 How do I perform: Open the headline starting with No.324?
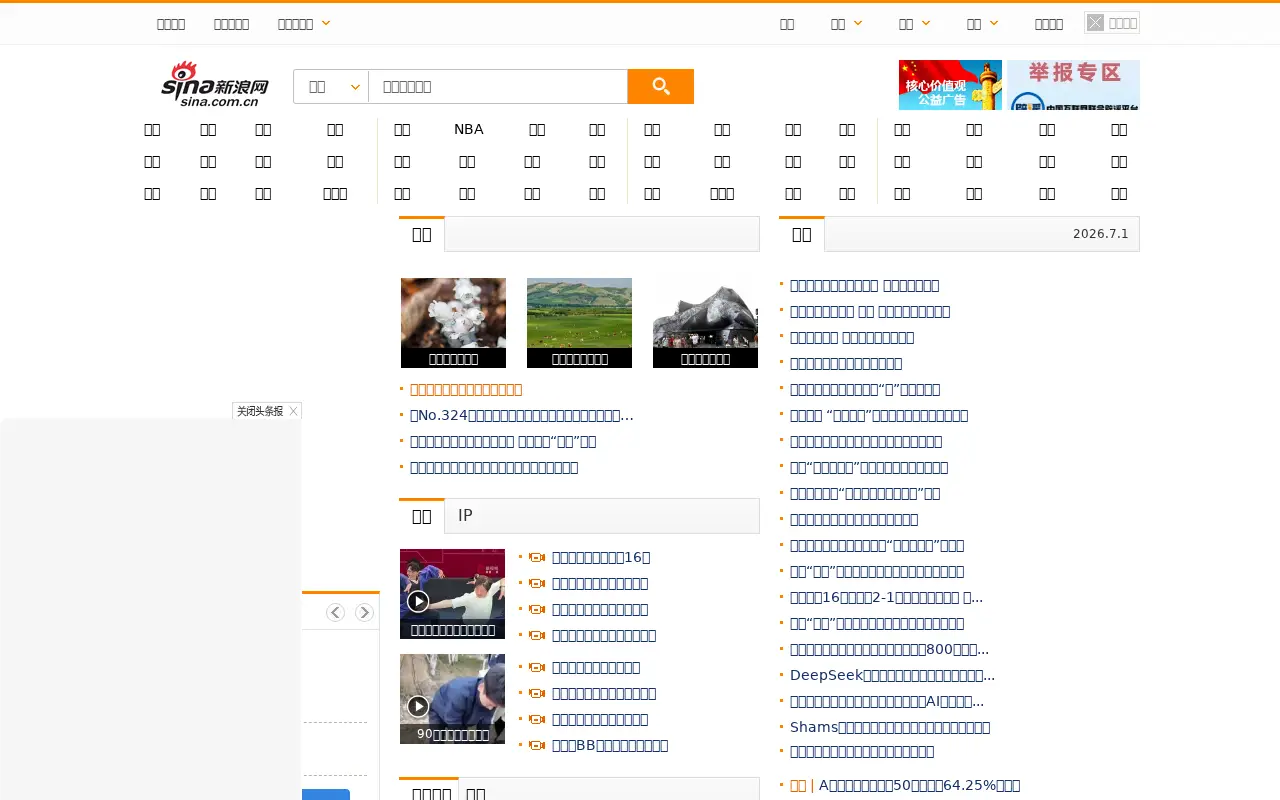click(522, 415)
